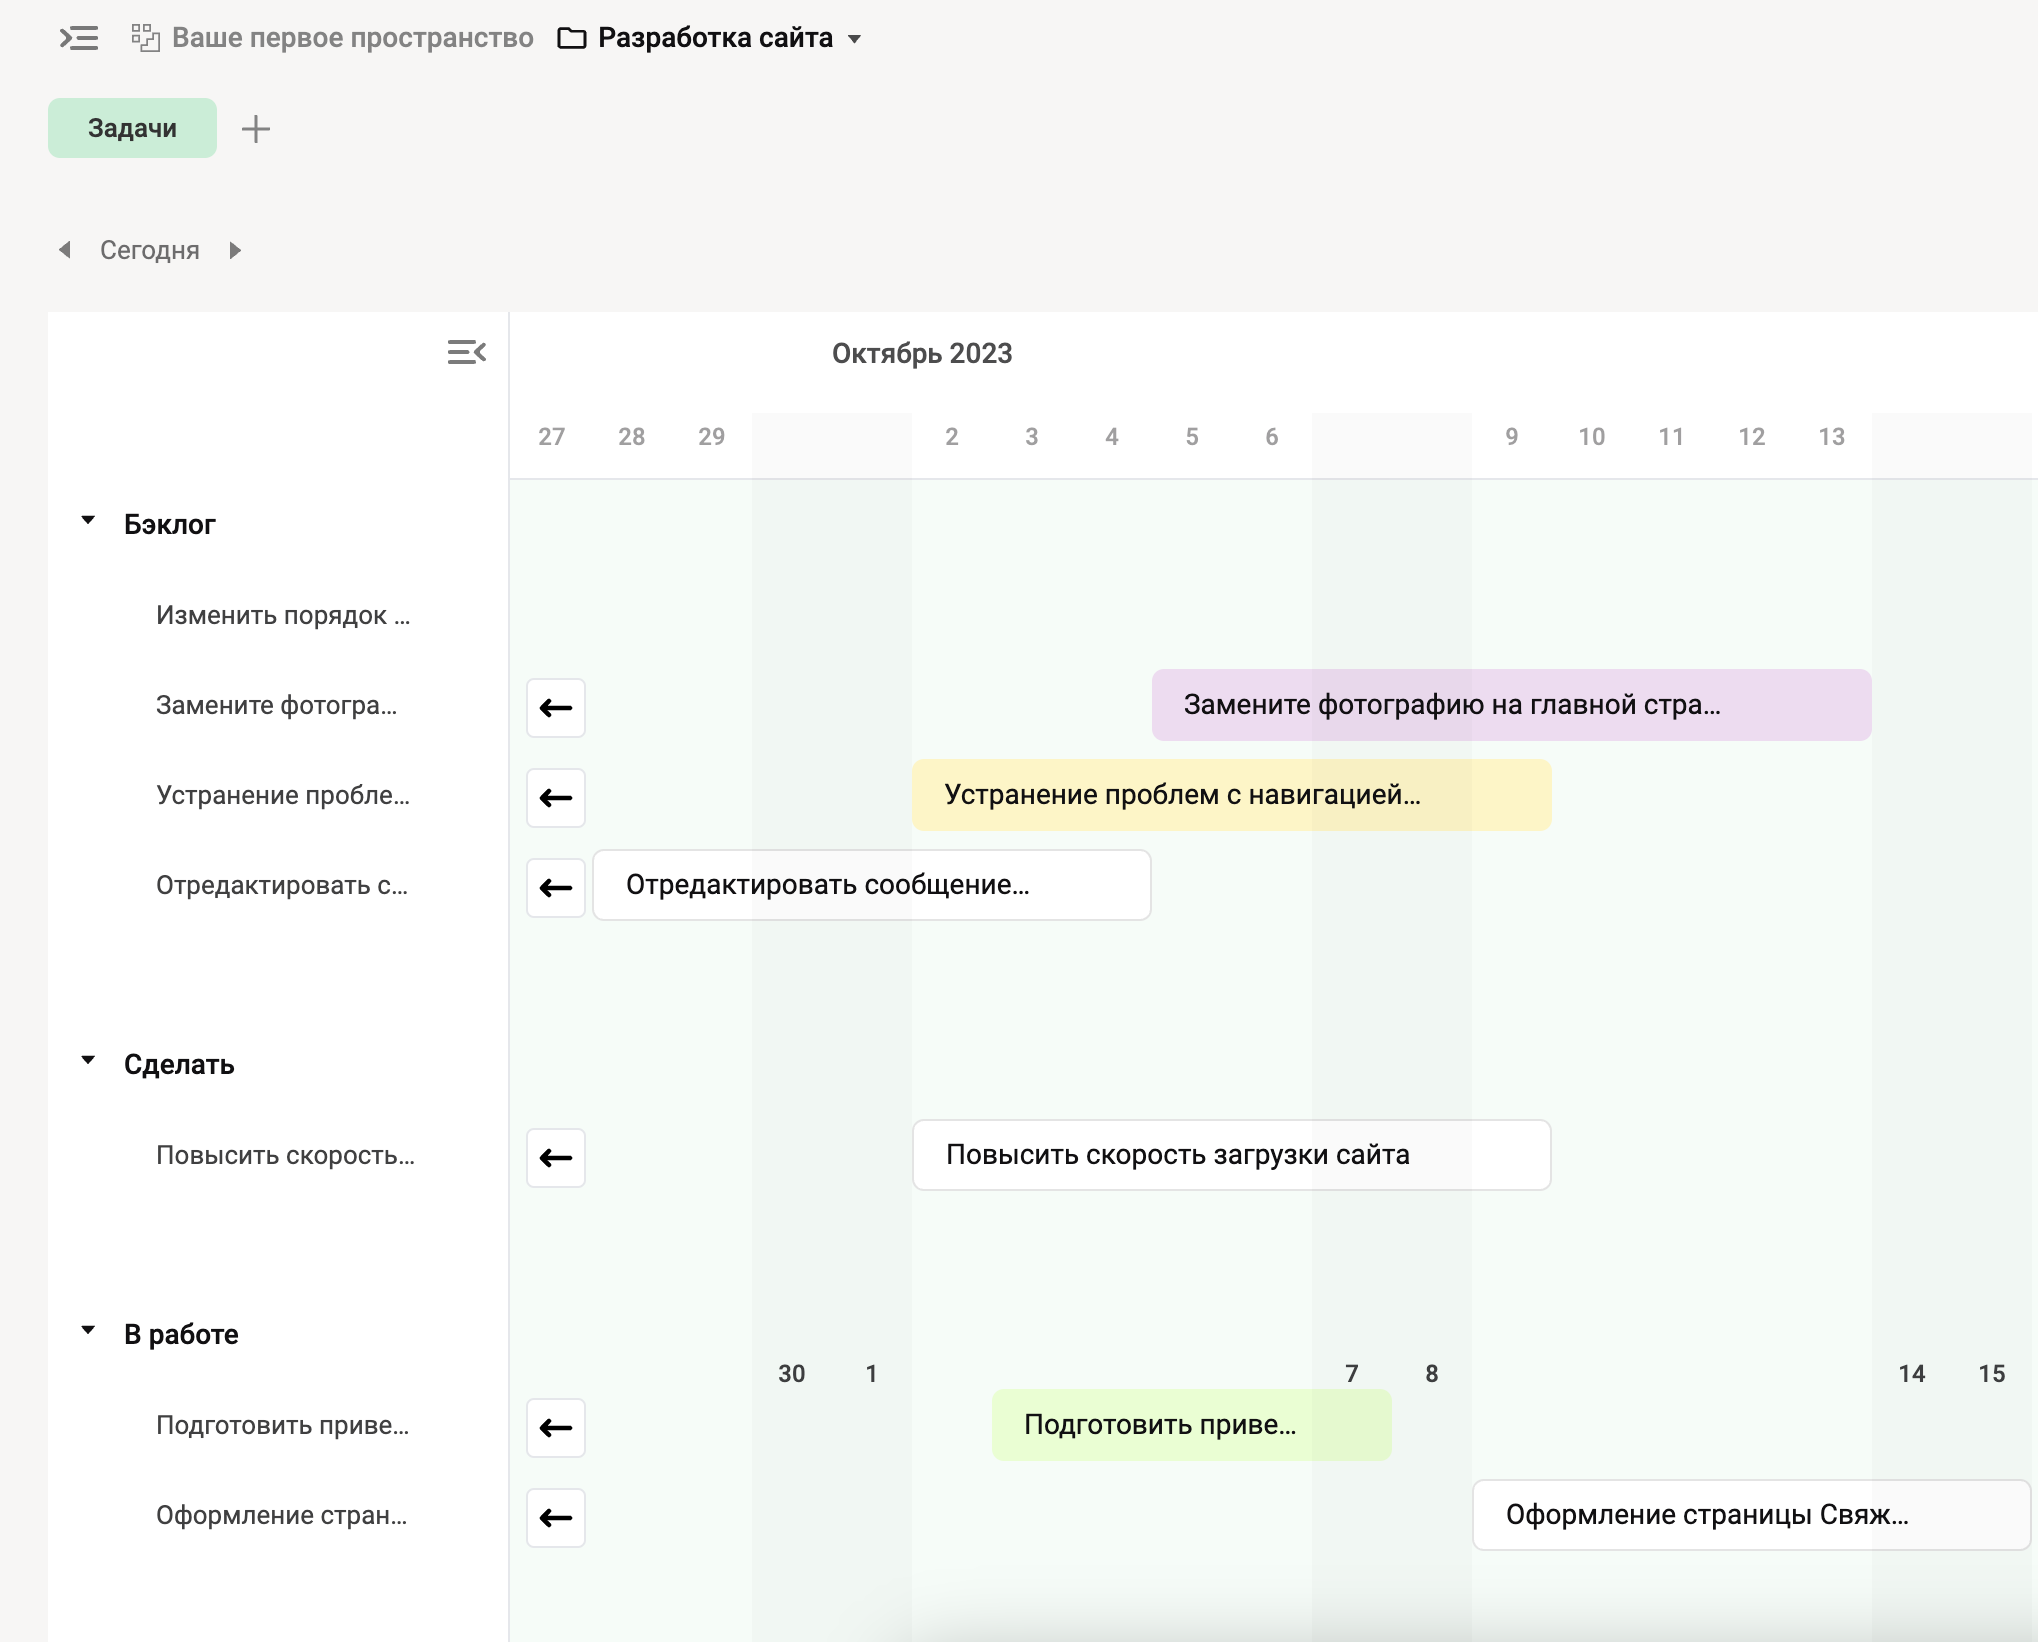Collapse the Сделать group
This screenshot has height=1642, width=2038.
(88, 1061)
